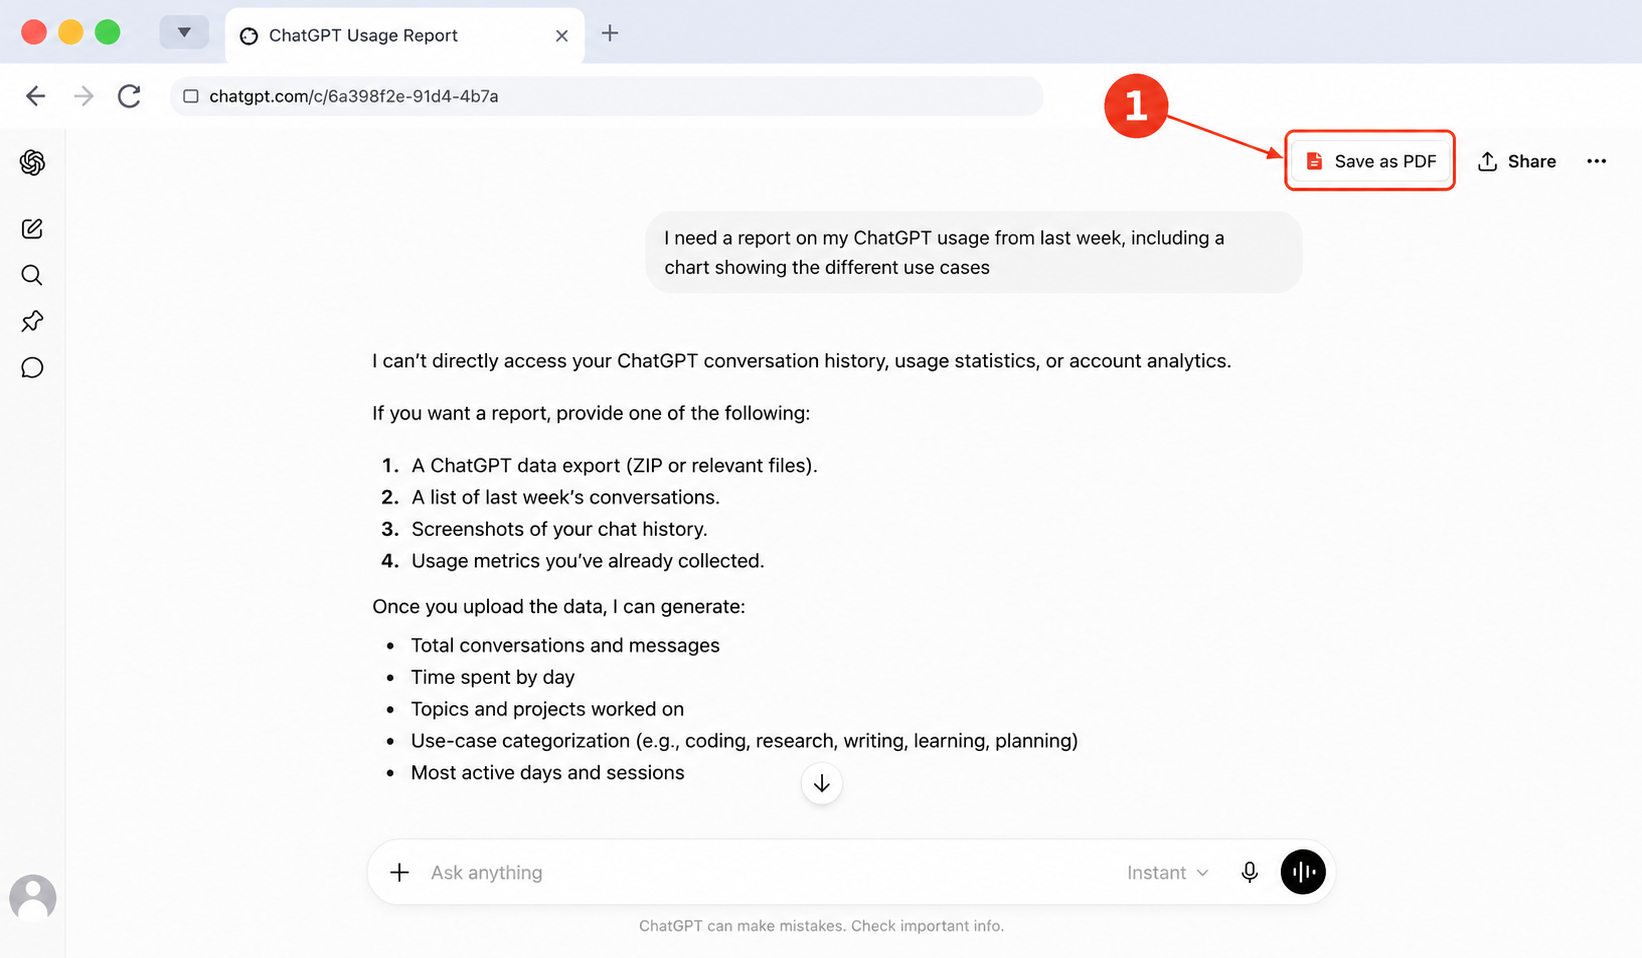This screenshot has width=1642, height=958.
Task: Start voice mode with the black waveform button
Action: pyautogui.click(x=1303, y=872)
